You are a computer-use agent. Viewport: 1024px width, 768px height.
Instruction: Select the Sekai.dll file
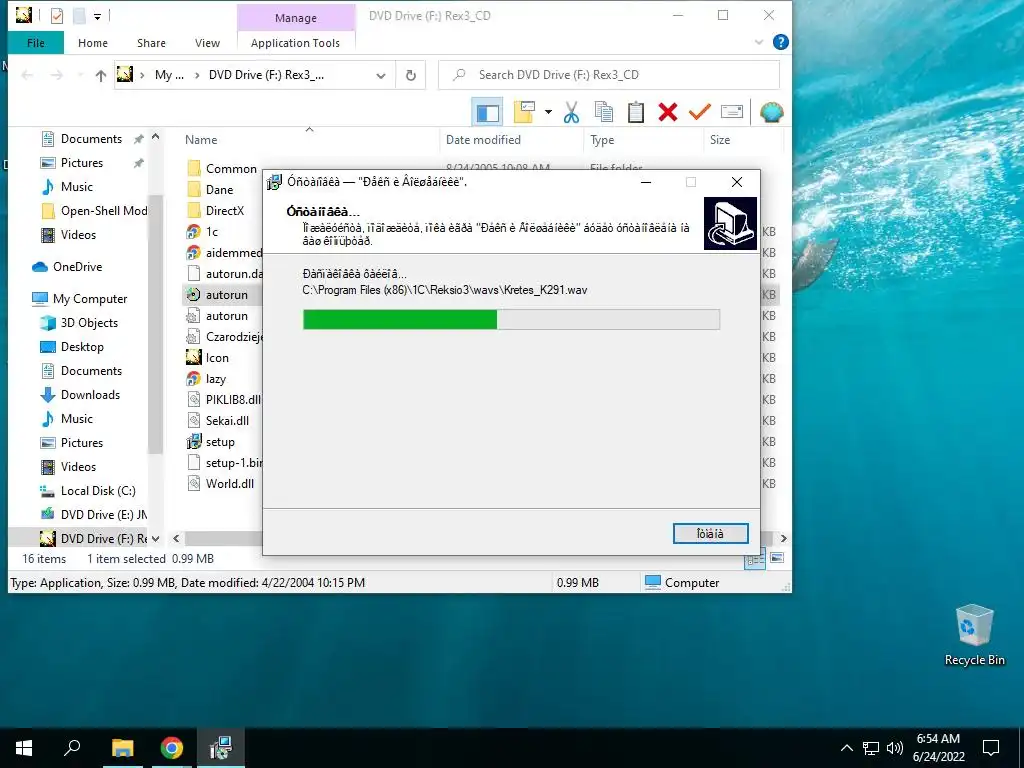(227, 421)
